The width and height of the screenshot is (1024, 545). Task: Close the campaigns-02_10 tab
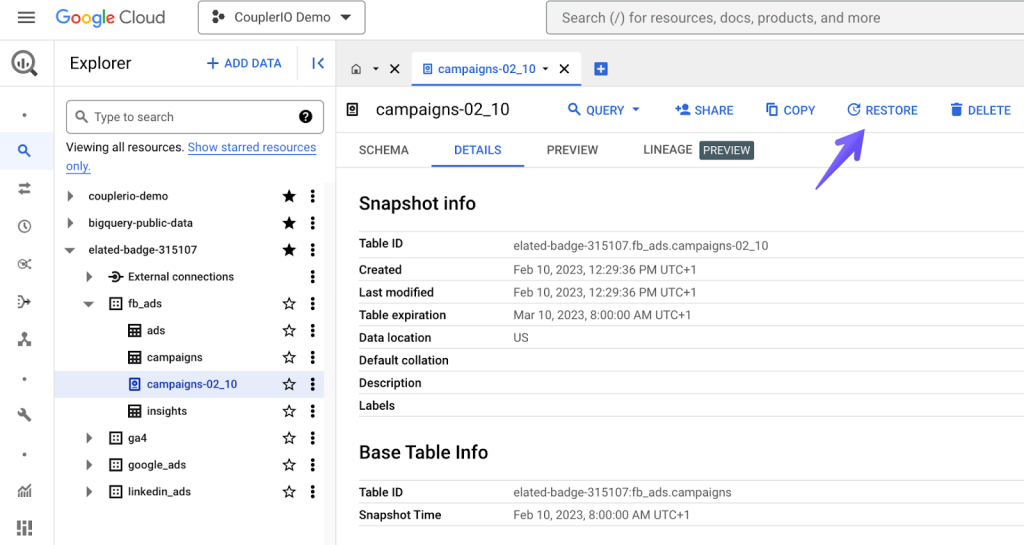564,69
